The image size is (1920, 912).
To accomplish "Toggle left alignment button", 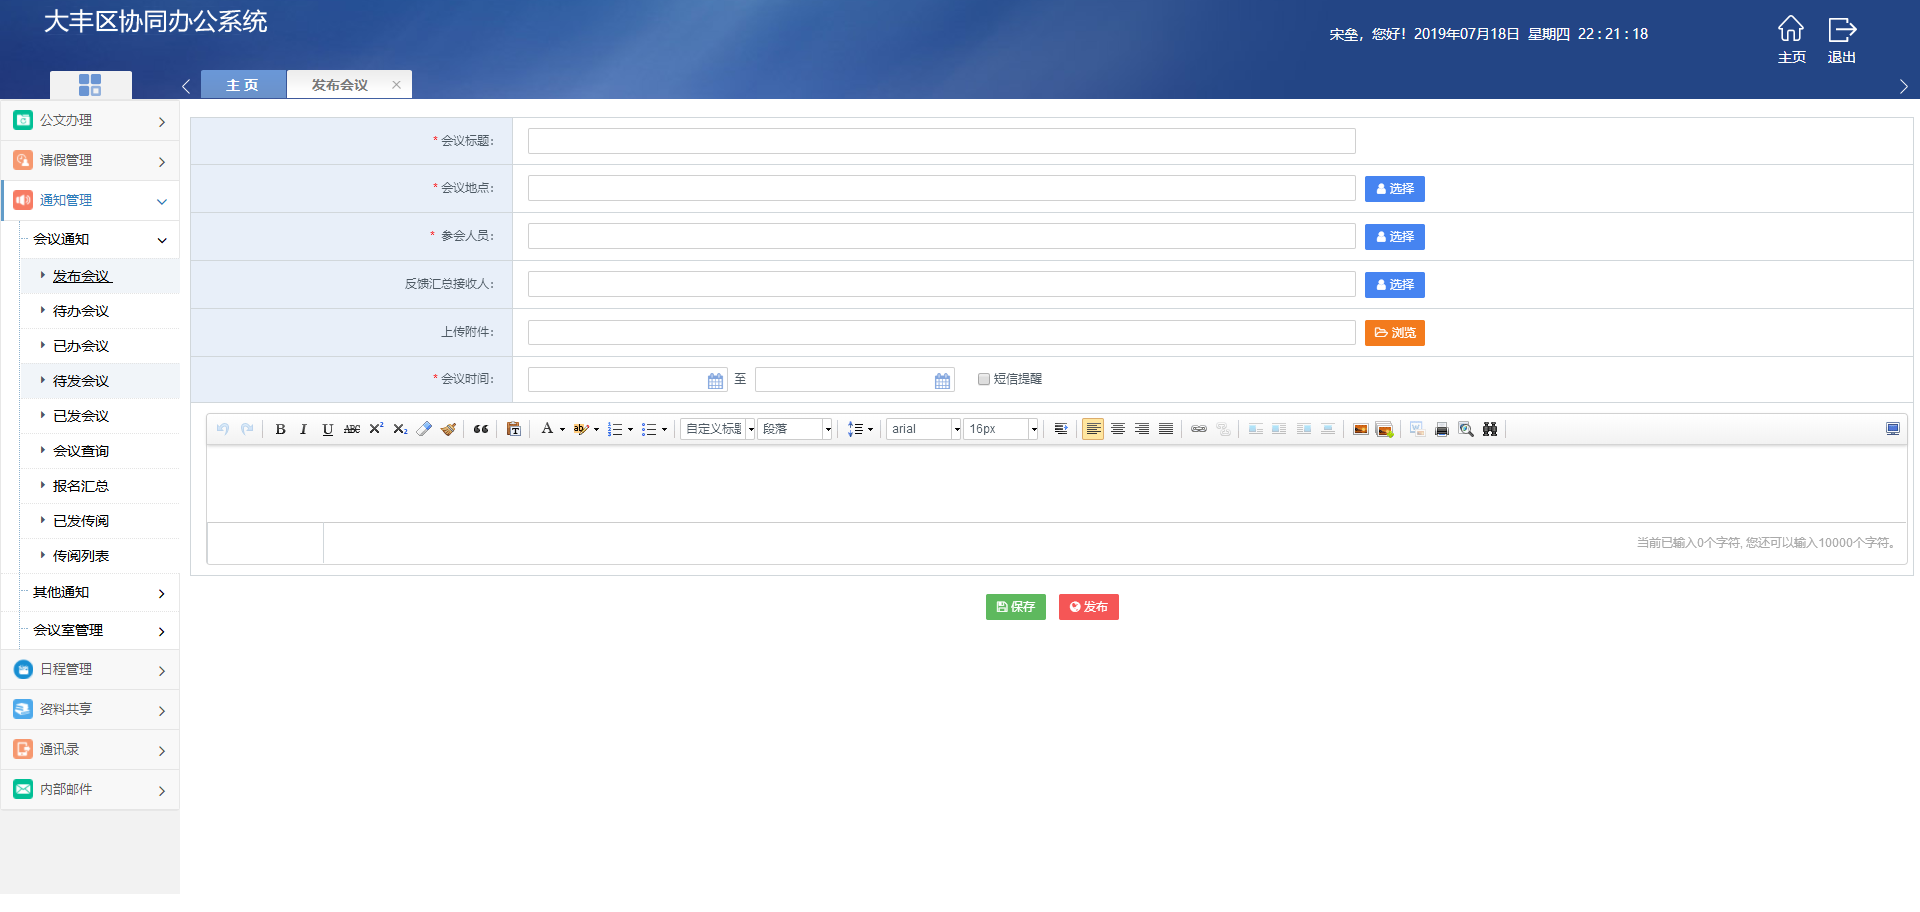I will tap(1093, 429).
